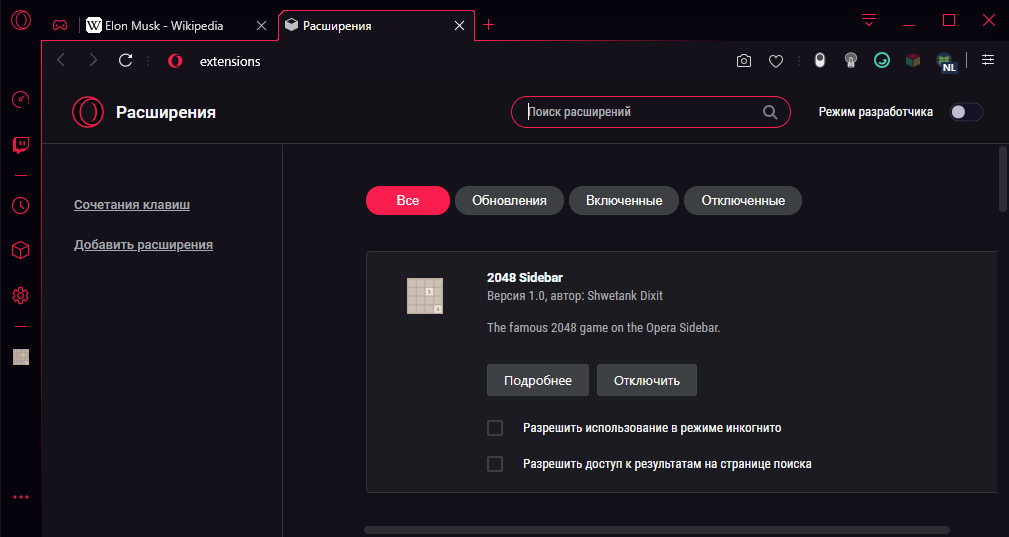This screenshot has height=537, width=1009.
Task: Open Extensions cube icon in sidebar
Action: (x=21, y=250)
